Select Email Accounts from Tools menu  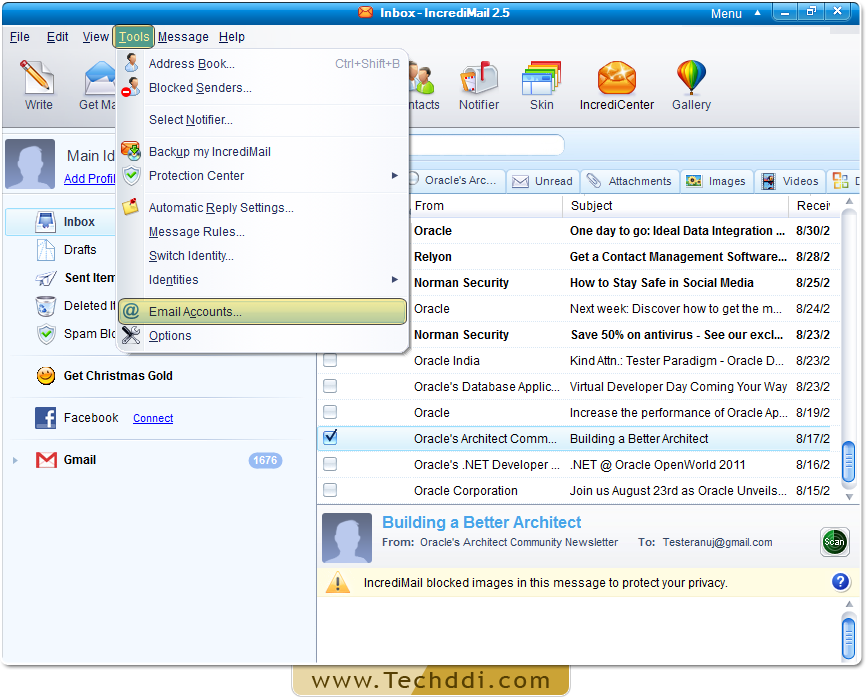point(195,312)
